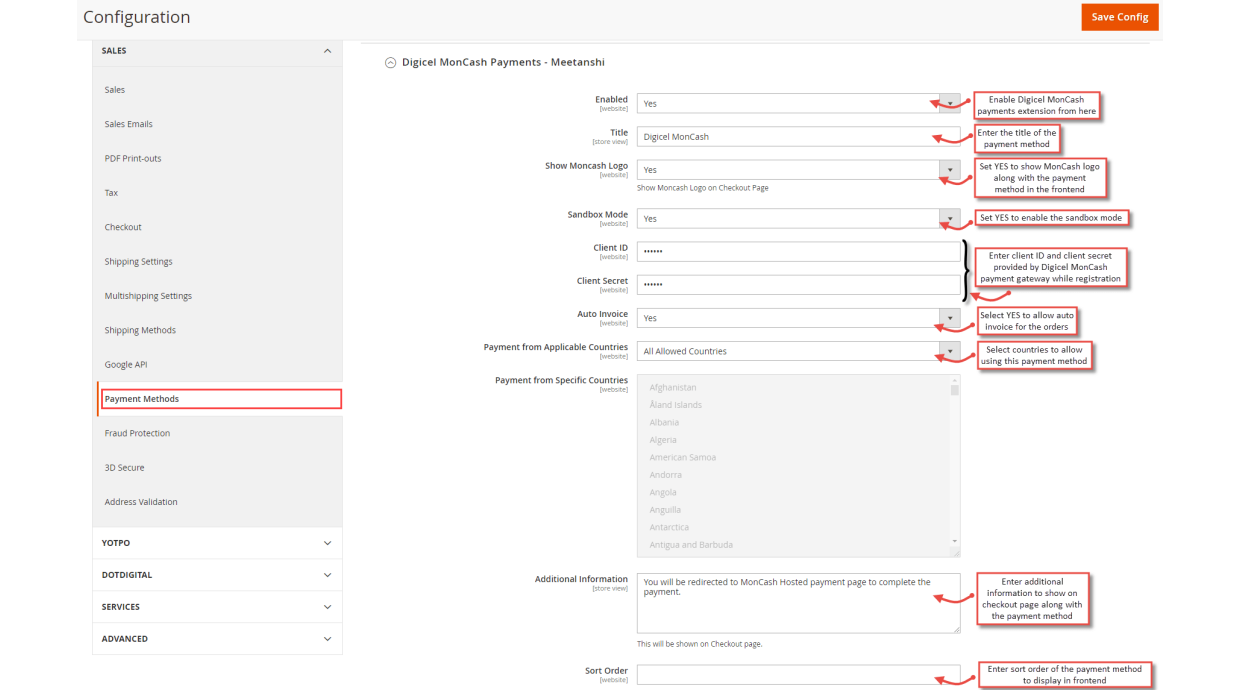Collapse Digicel MonCash Payments group icon
This screenshot has height=690, width=1239.
tap(391, 62)
